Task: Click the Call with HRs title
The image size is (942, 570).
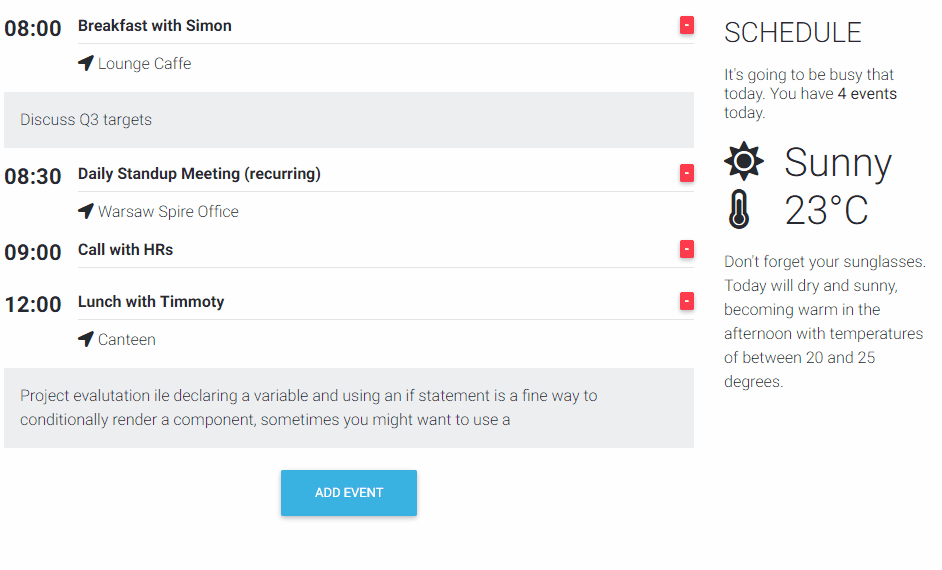Action: (126, 250)
